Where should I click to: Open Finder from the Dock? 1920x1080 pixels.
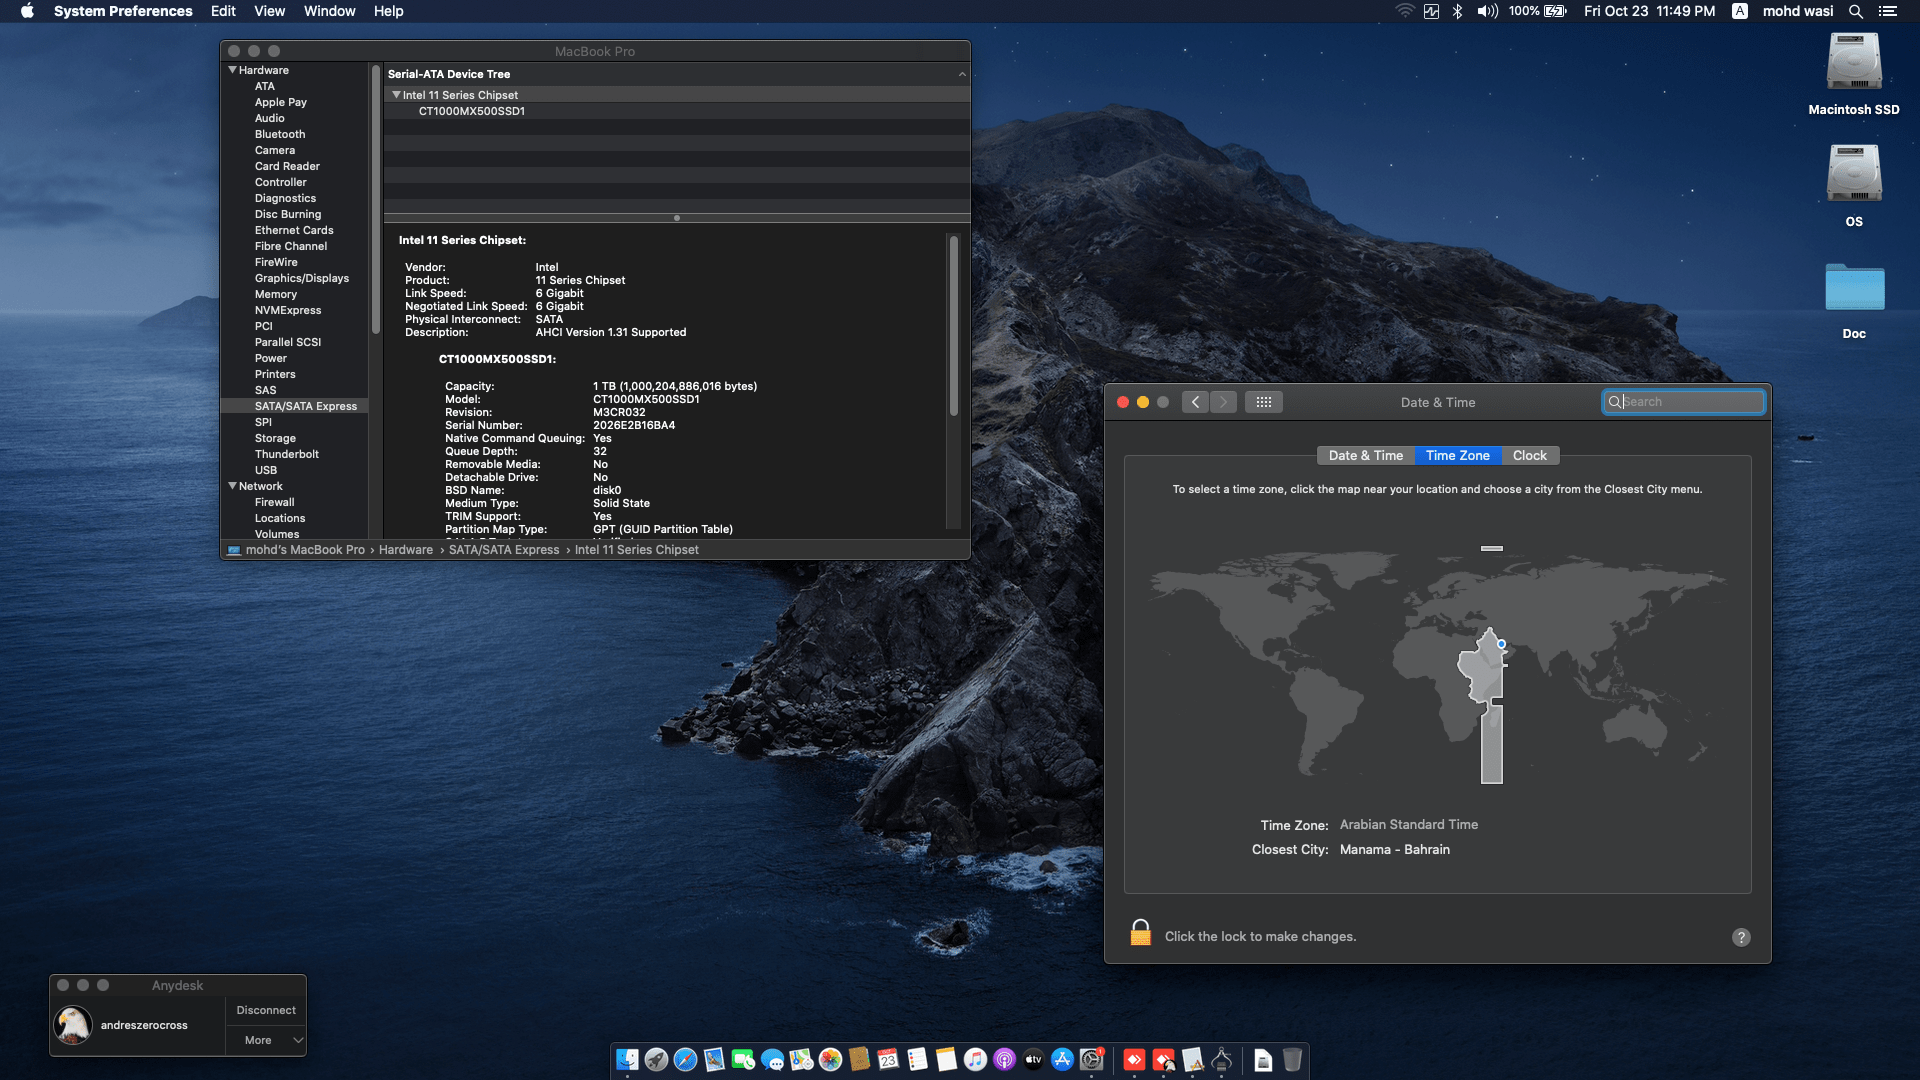tap(627, 1060)
